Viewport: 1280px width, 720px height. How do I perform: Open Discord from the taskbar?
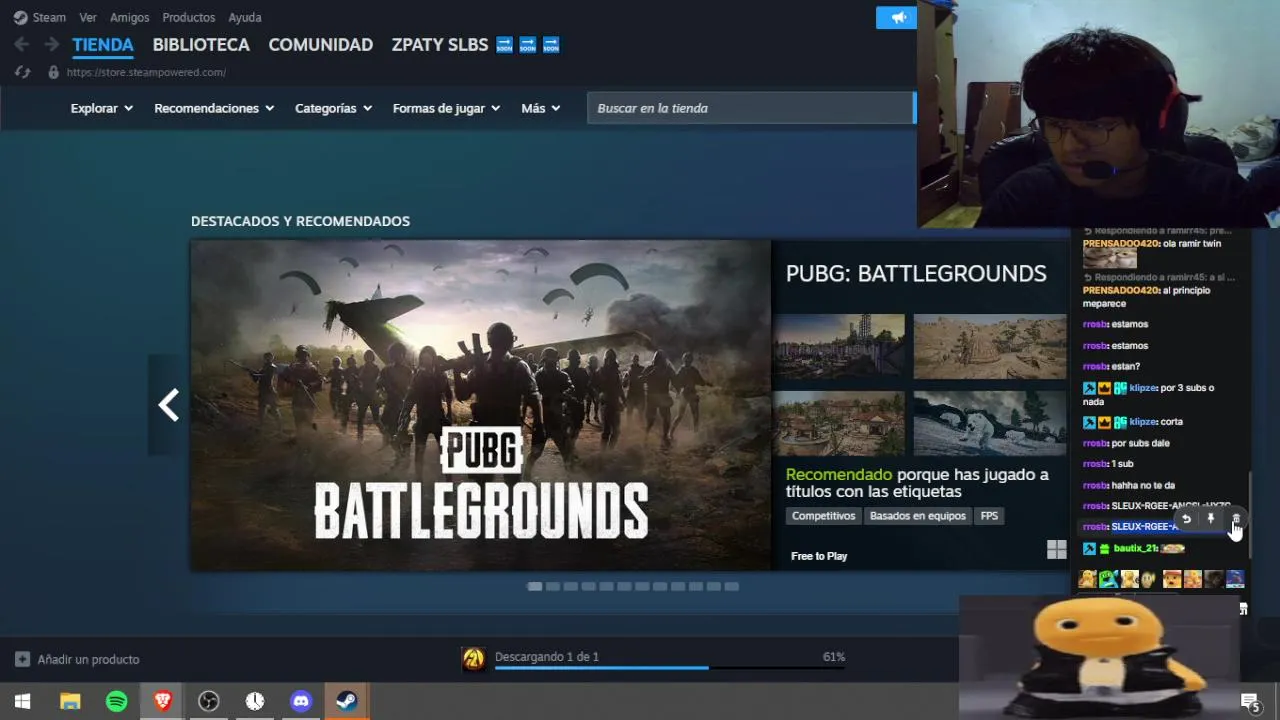coord(301,701)
